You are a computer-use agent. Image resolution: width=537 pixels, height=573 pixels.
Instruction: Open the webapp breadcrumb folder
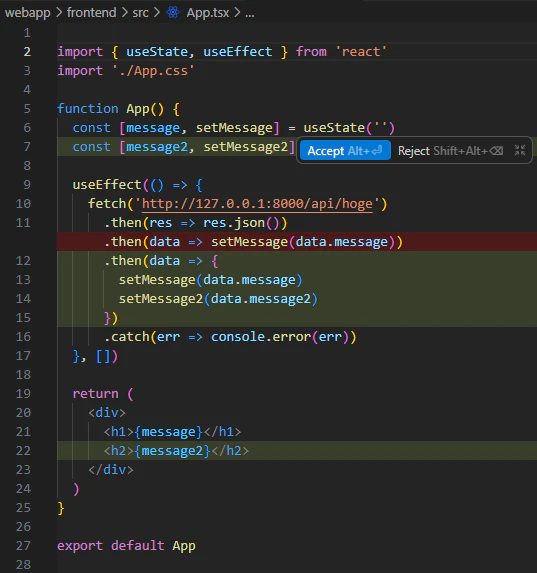pos(27,13)
